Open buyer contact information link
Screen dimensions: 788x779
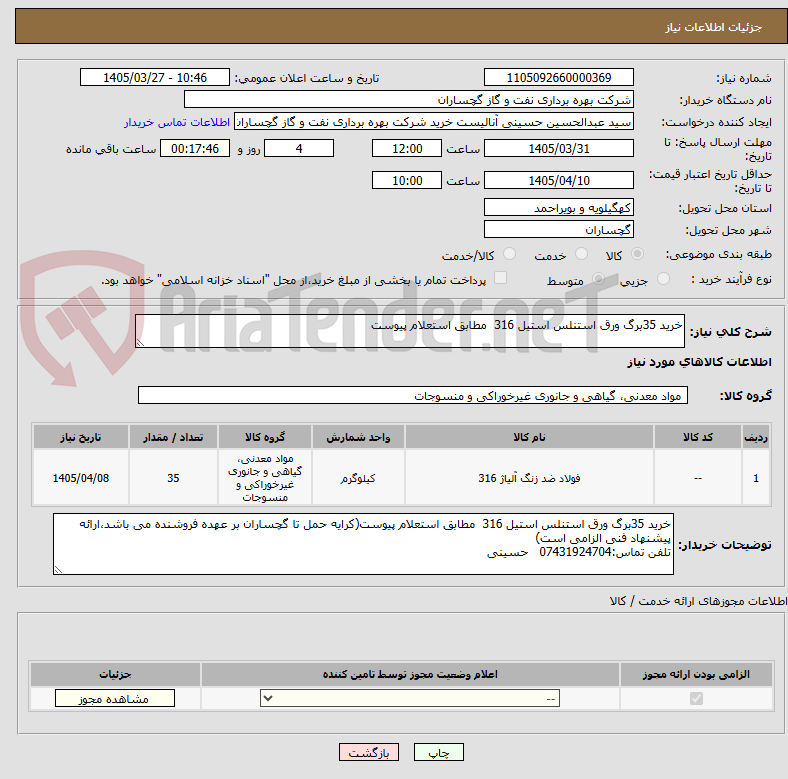(x=177, y=122)
